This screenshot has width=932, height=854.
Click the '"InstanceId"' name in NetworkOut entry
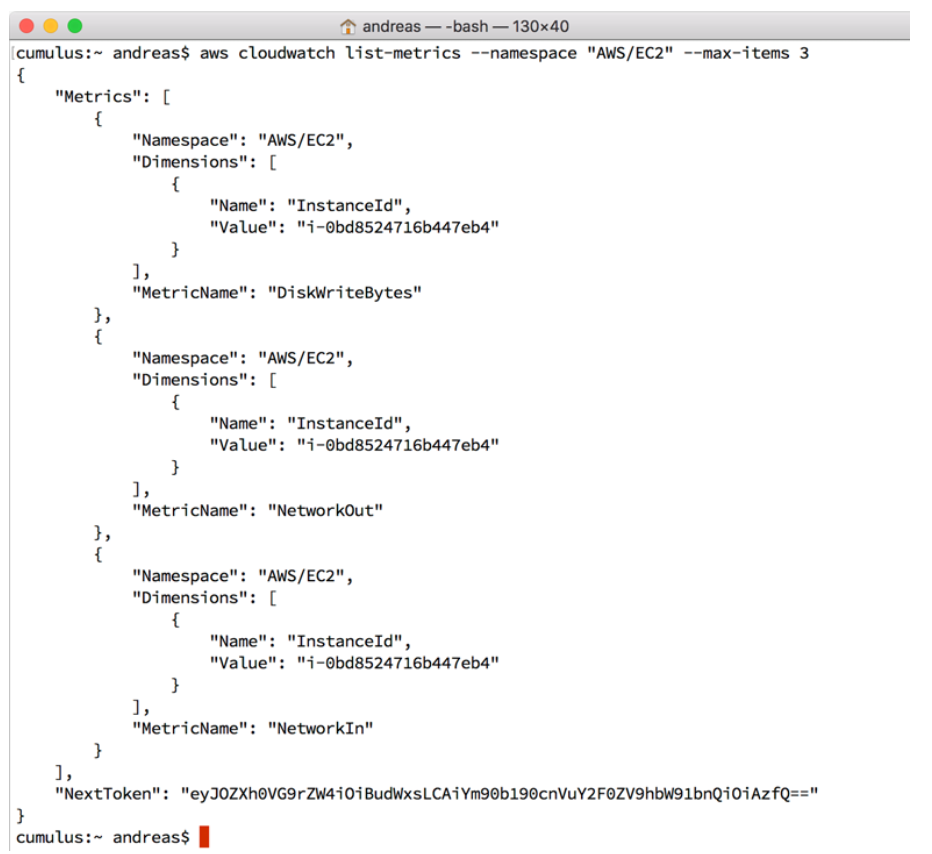click(x=345, y=424)
